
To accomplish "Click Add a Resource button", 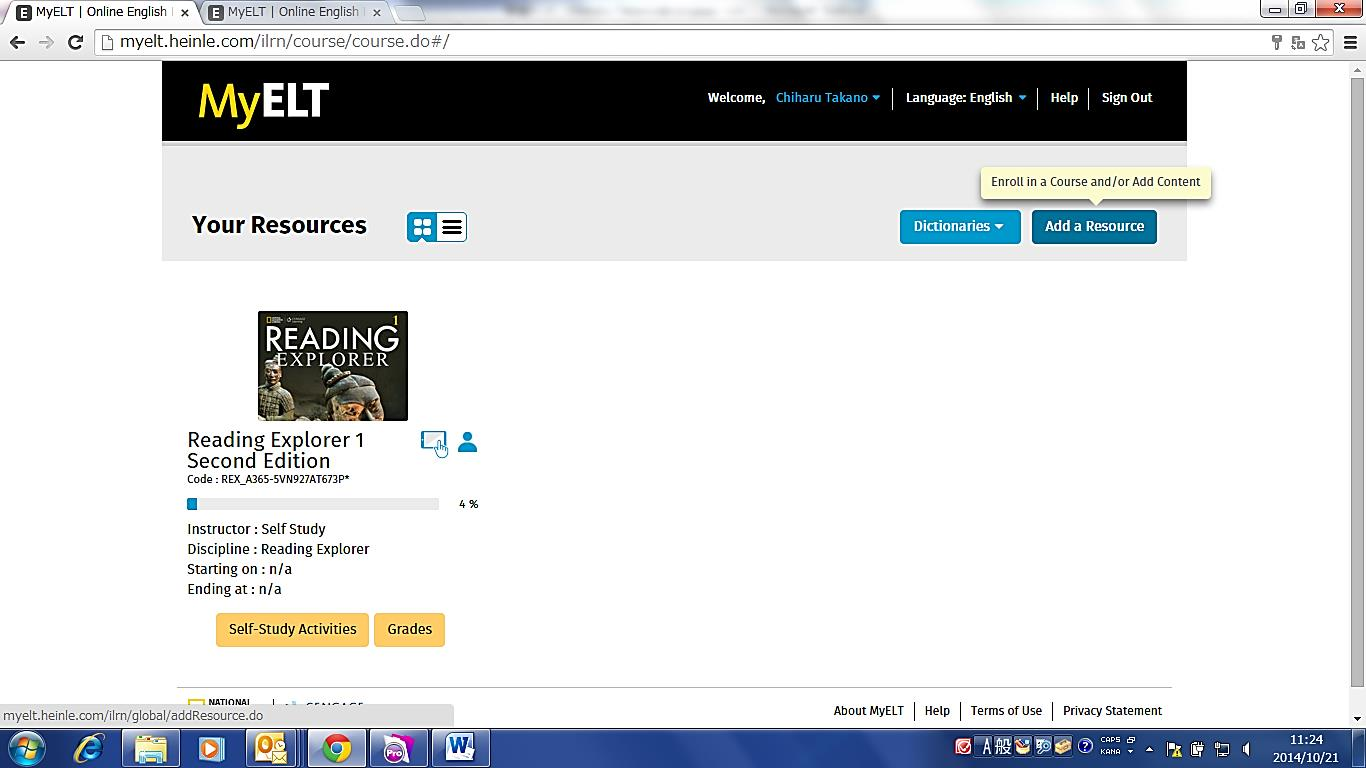I will [1094, 226].
